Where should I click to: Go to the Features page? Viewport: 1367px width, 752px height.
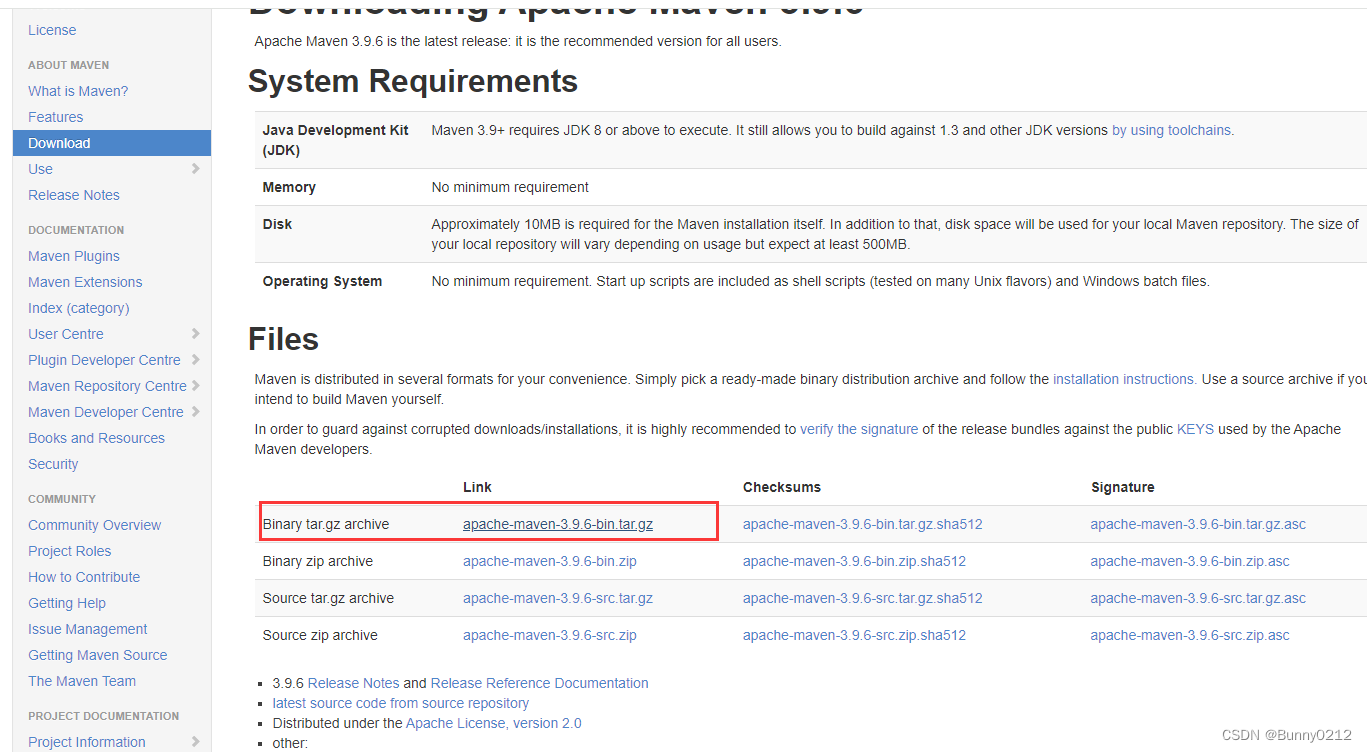tap(56, 117)
